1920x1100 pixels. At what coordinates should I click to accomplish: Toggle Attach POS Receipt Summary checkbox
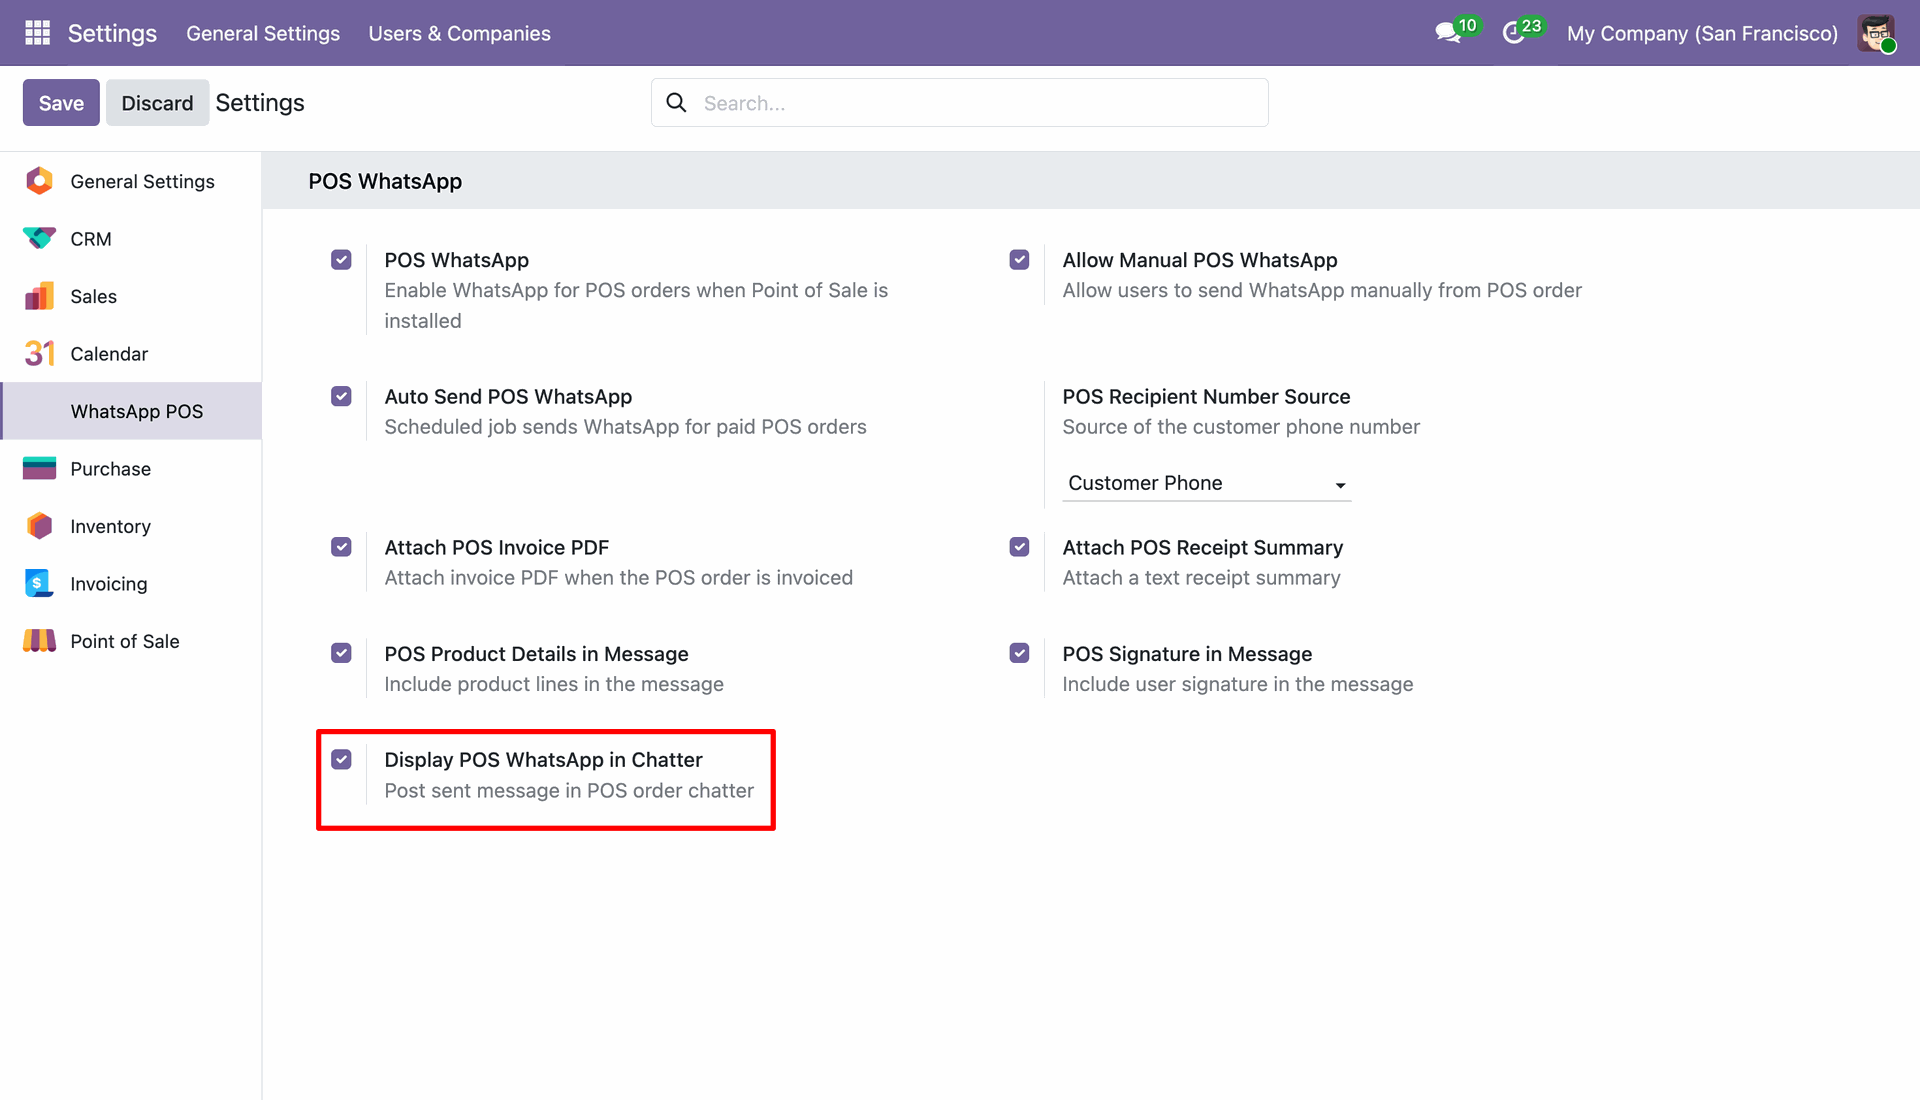click(x=1019, y=547)
